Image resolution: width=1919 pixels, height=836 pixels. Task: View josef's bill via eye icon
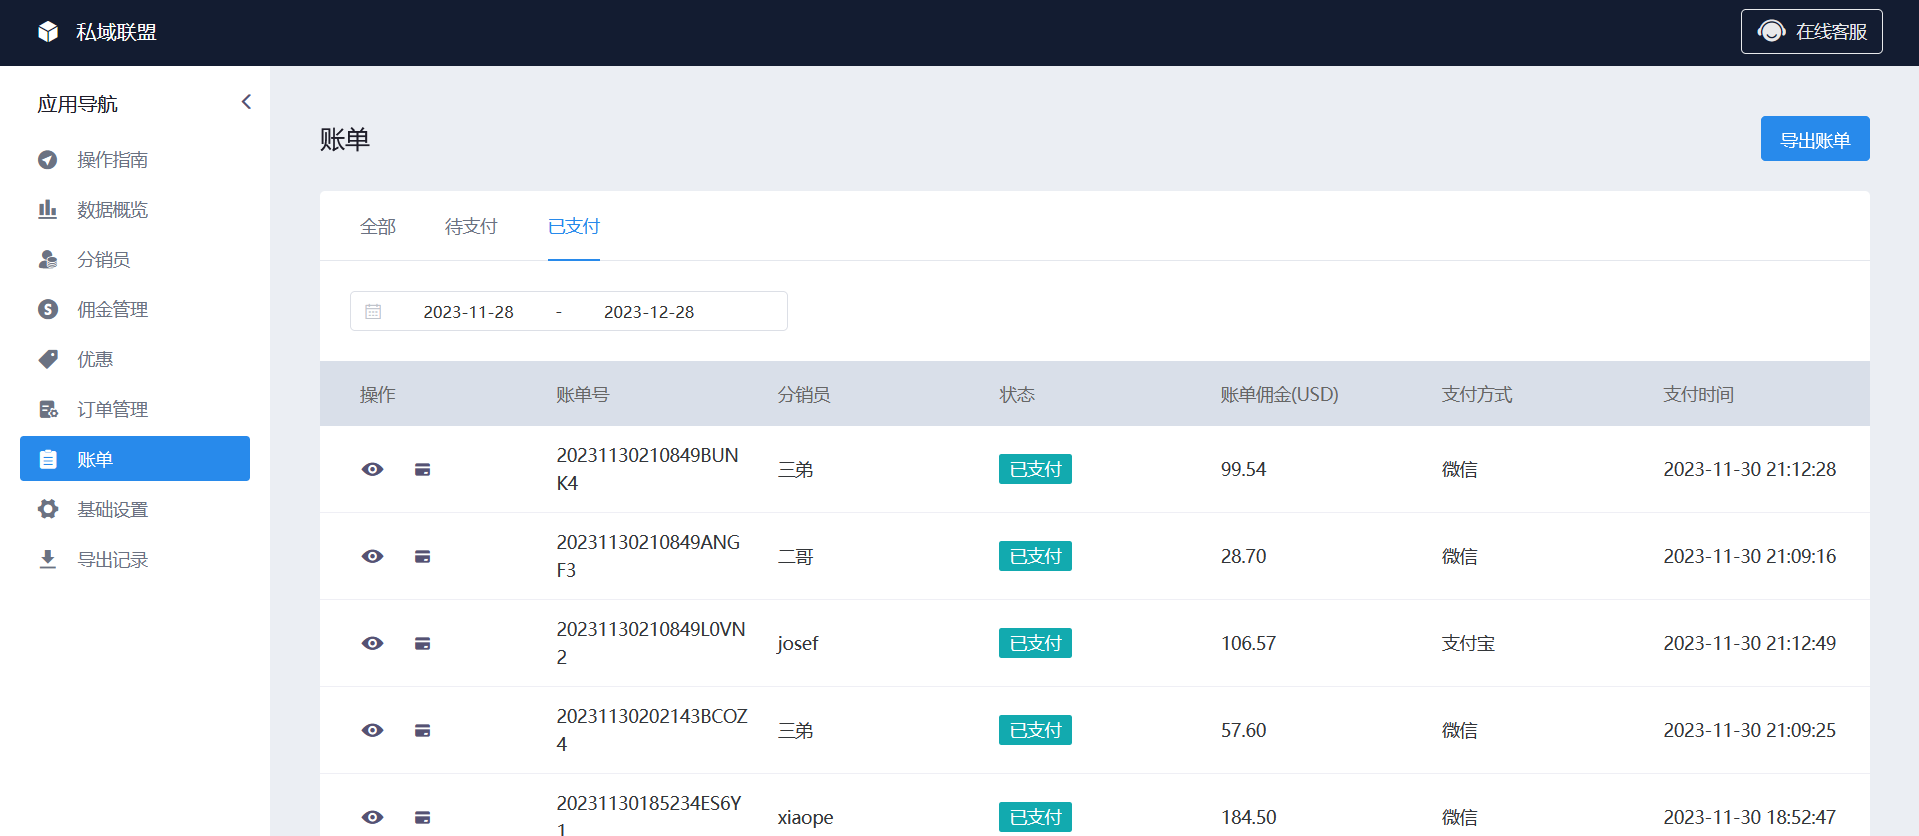(x=373, y=643)
